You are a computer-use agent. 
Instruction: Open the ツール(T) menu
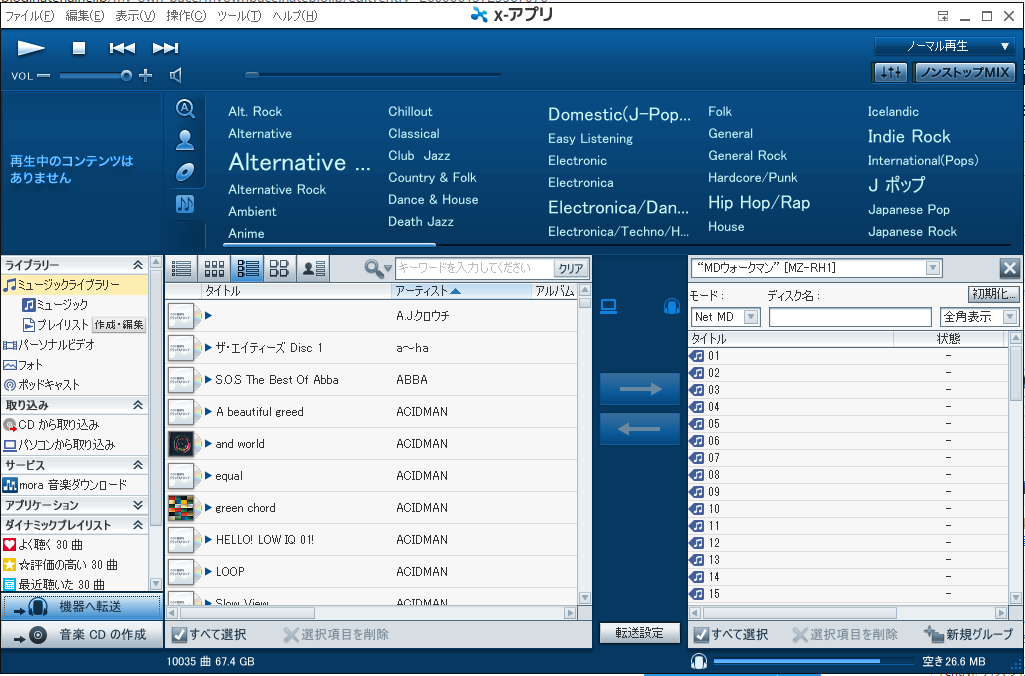click(x=239, y=16)
